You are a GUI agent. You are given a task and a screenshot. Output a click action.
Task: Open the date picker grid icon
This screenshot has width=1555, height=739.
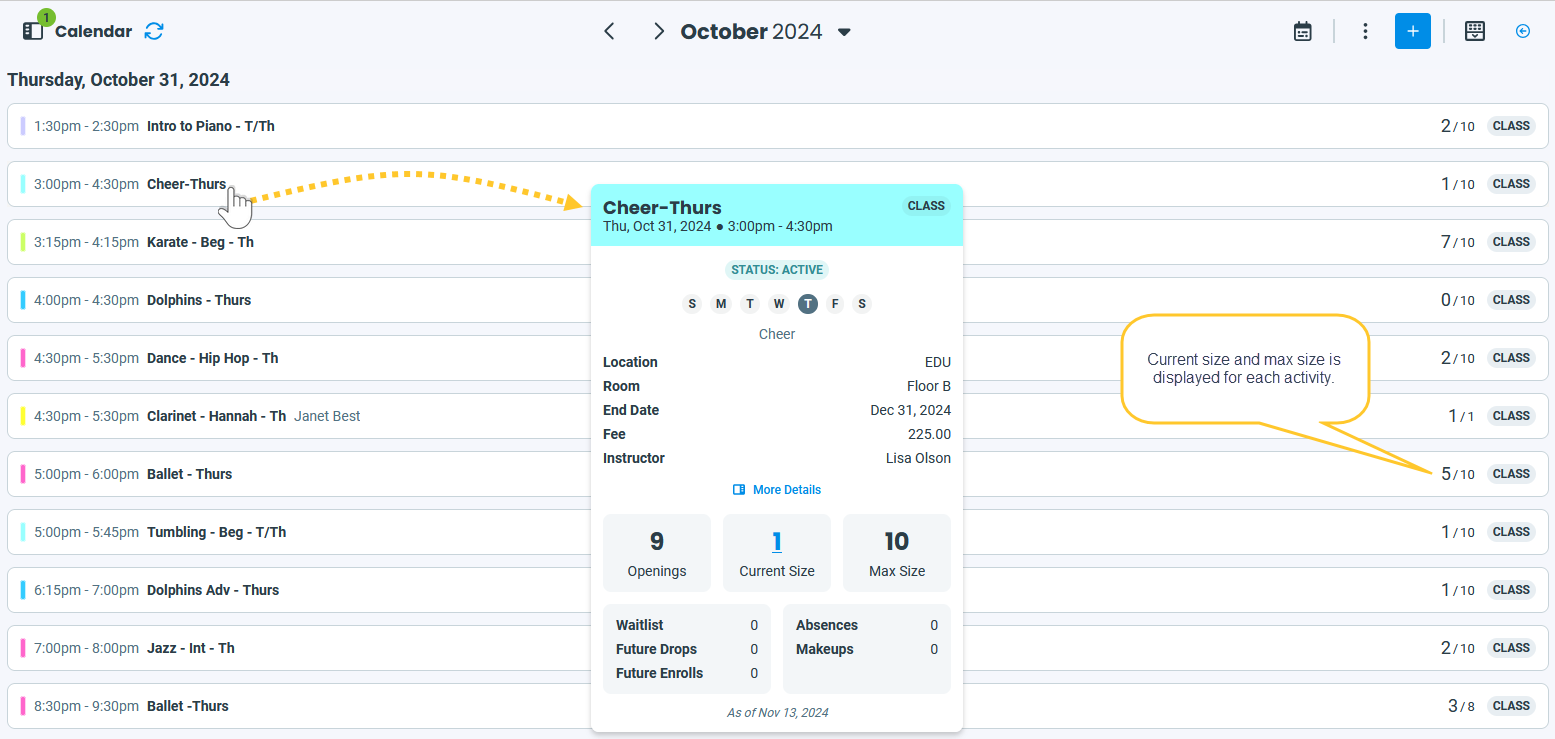pyautogui.click(x=1475, y=31)
